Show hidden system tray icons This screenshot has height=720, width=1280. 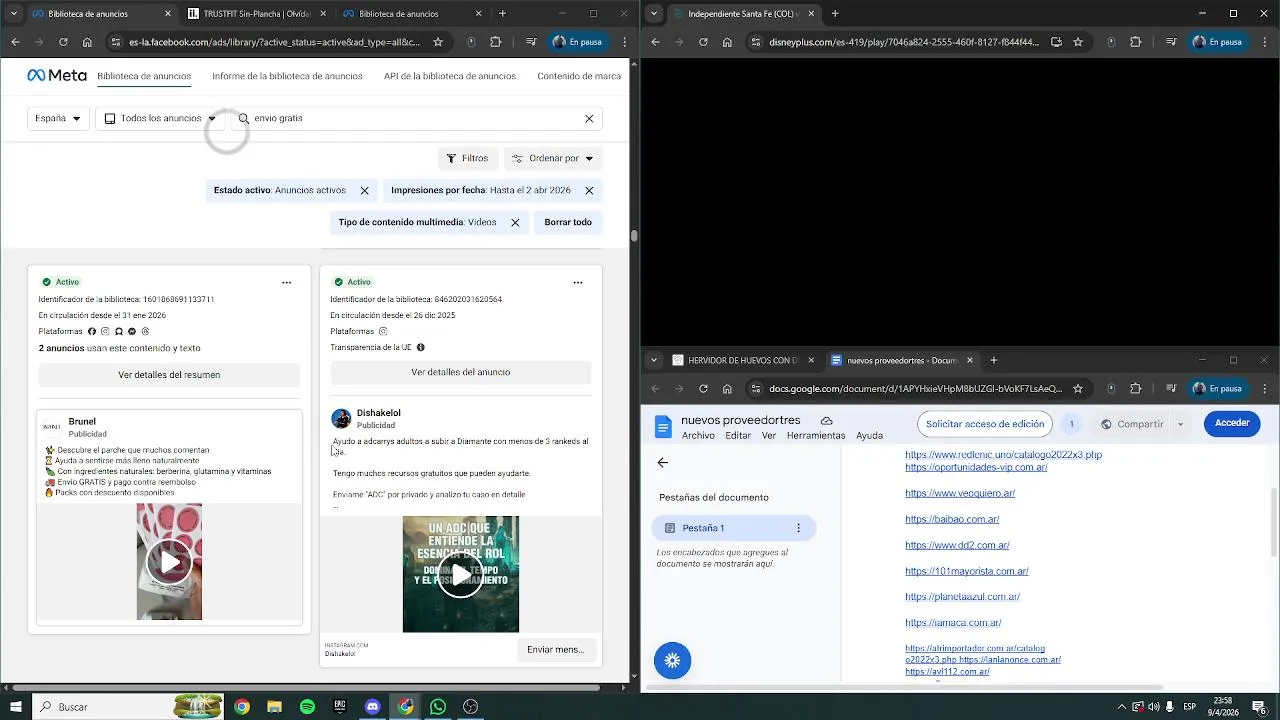[x=1121, y=707]
